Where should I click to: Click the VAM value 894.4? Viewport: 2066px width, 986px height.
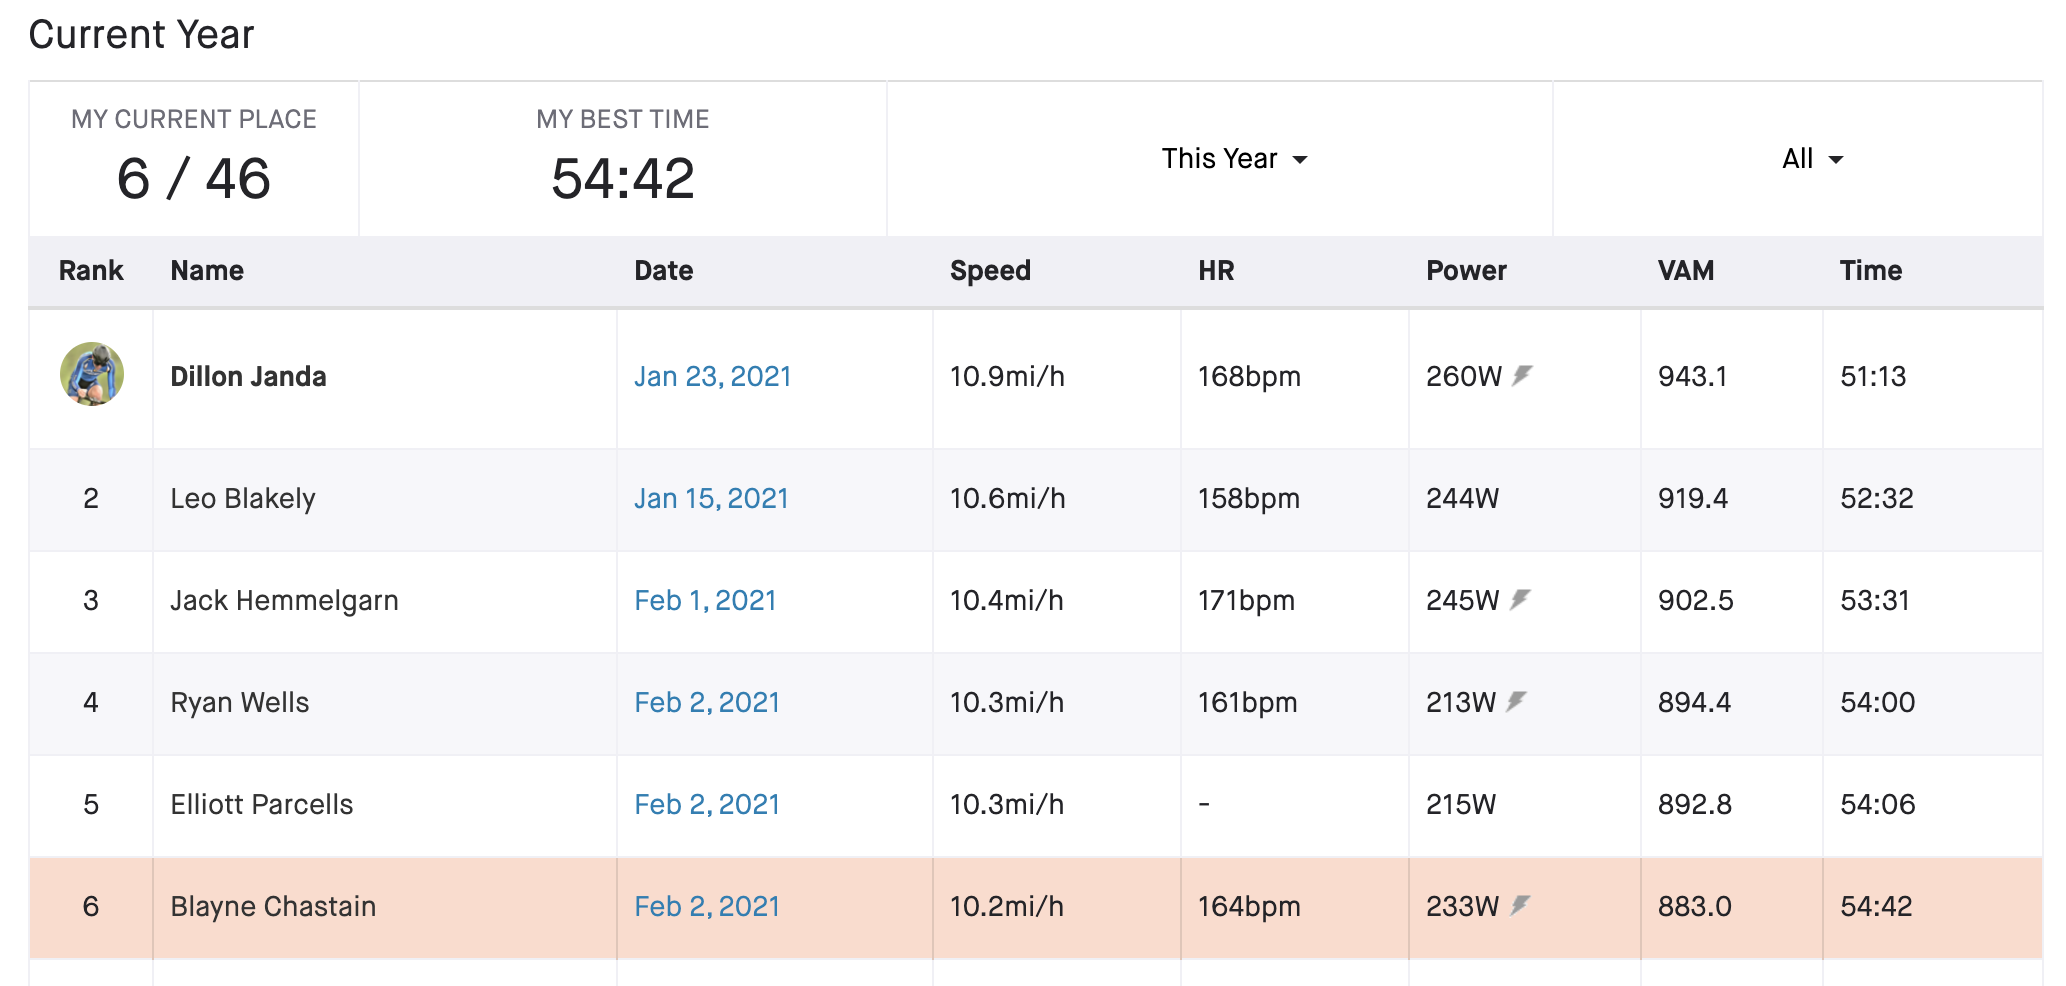click(x=1694, y=702)
